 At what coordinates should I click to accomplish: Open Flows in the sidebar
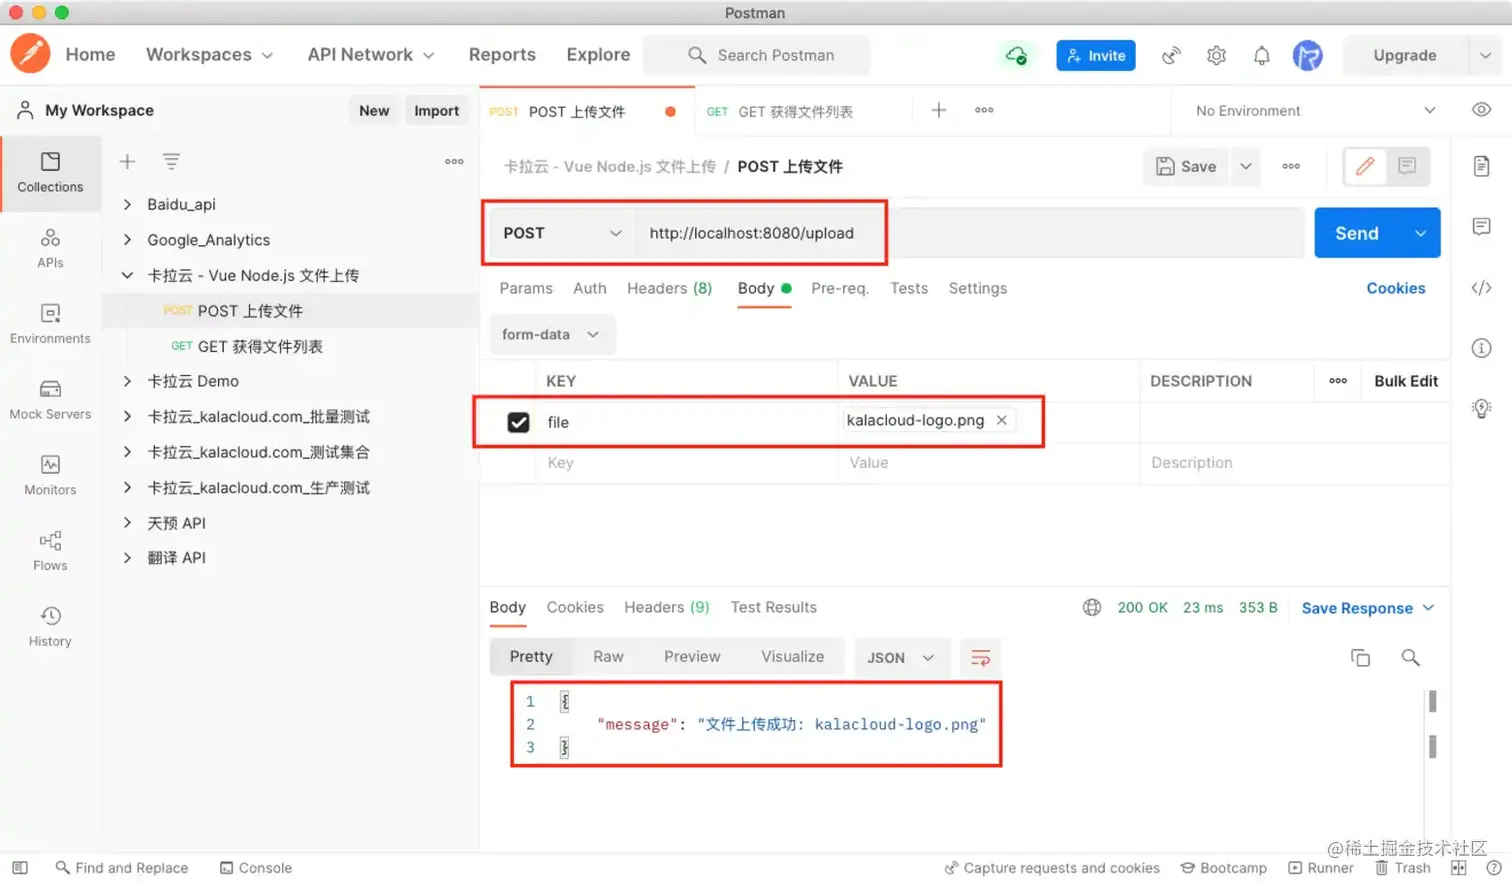click(50, 551)
